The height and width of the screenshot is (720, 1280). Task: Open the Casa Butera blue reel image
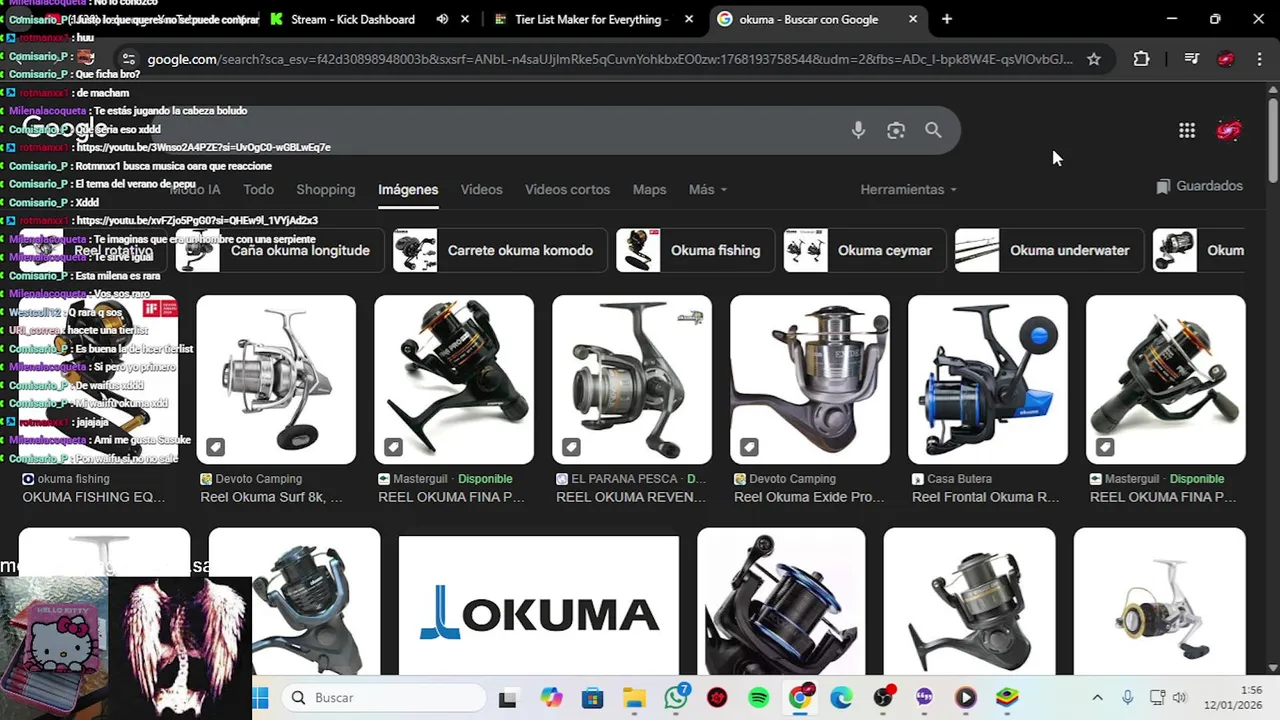tap(988, 380)
